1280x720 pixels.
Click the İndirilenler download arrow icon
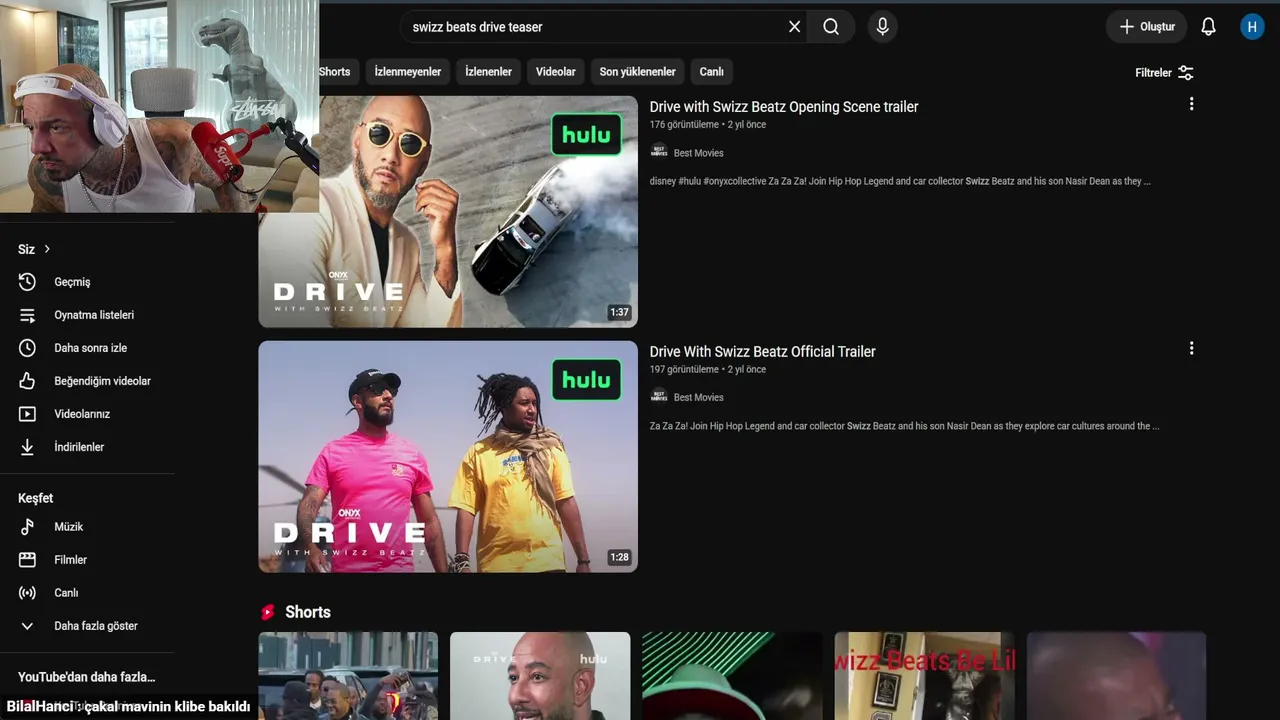(27, 447)
